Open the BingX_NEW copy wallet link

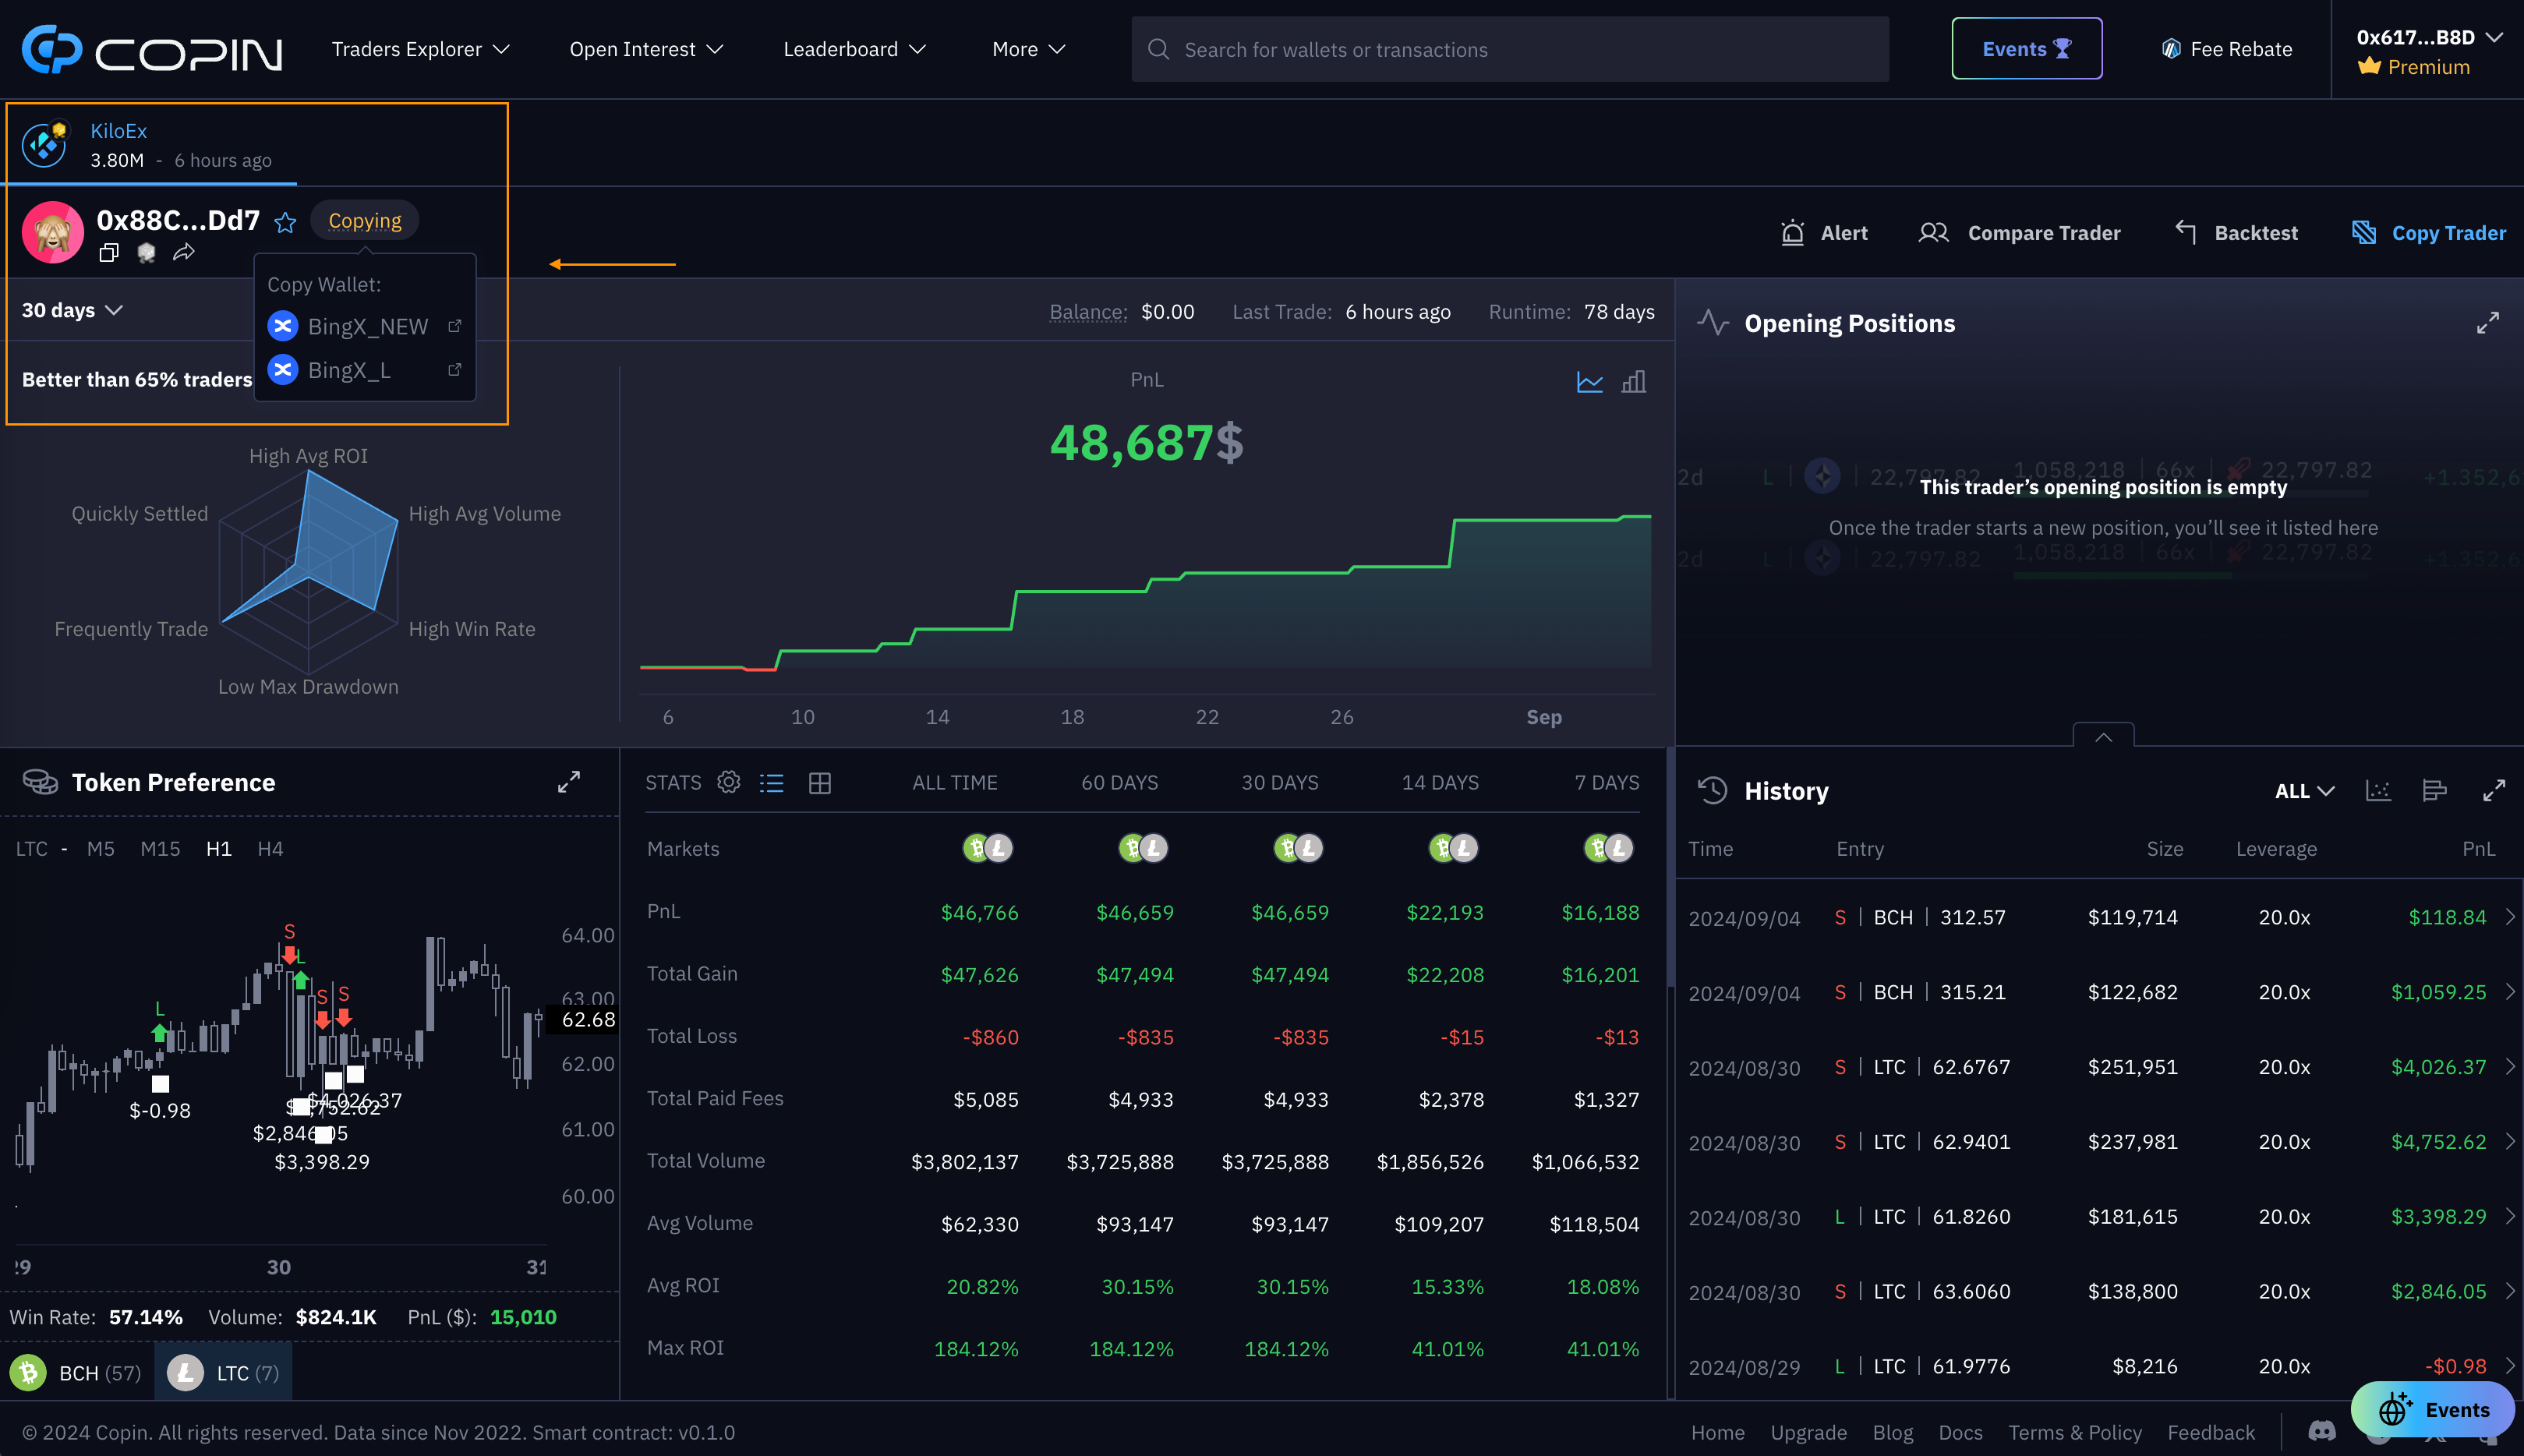pyautogui.click(x=455, y=326)
